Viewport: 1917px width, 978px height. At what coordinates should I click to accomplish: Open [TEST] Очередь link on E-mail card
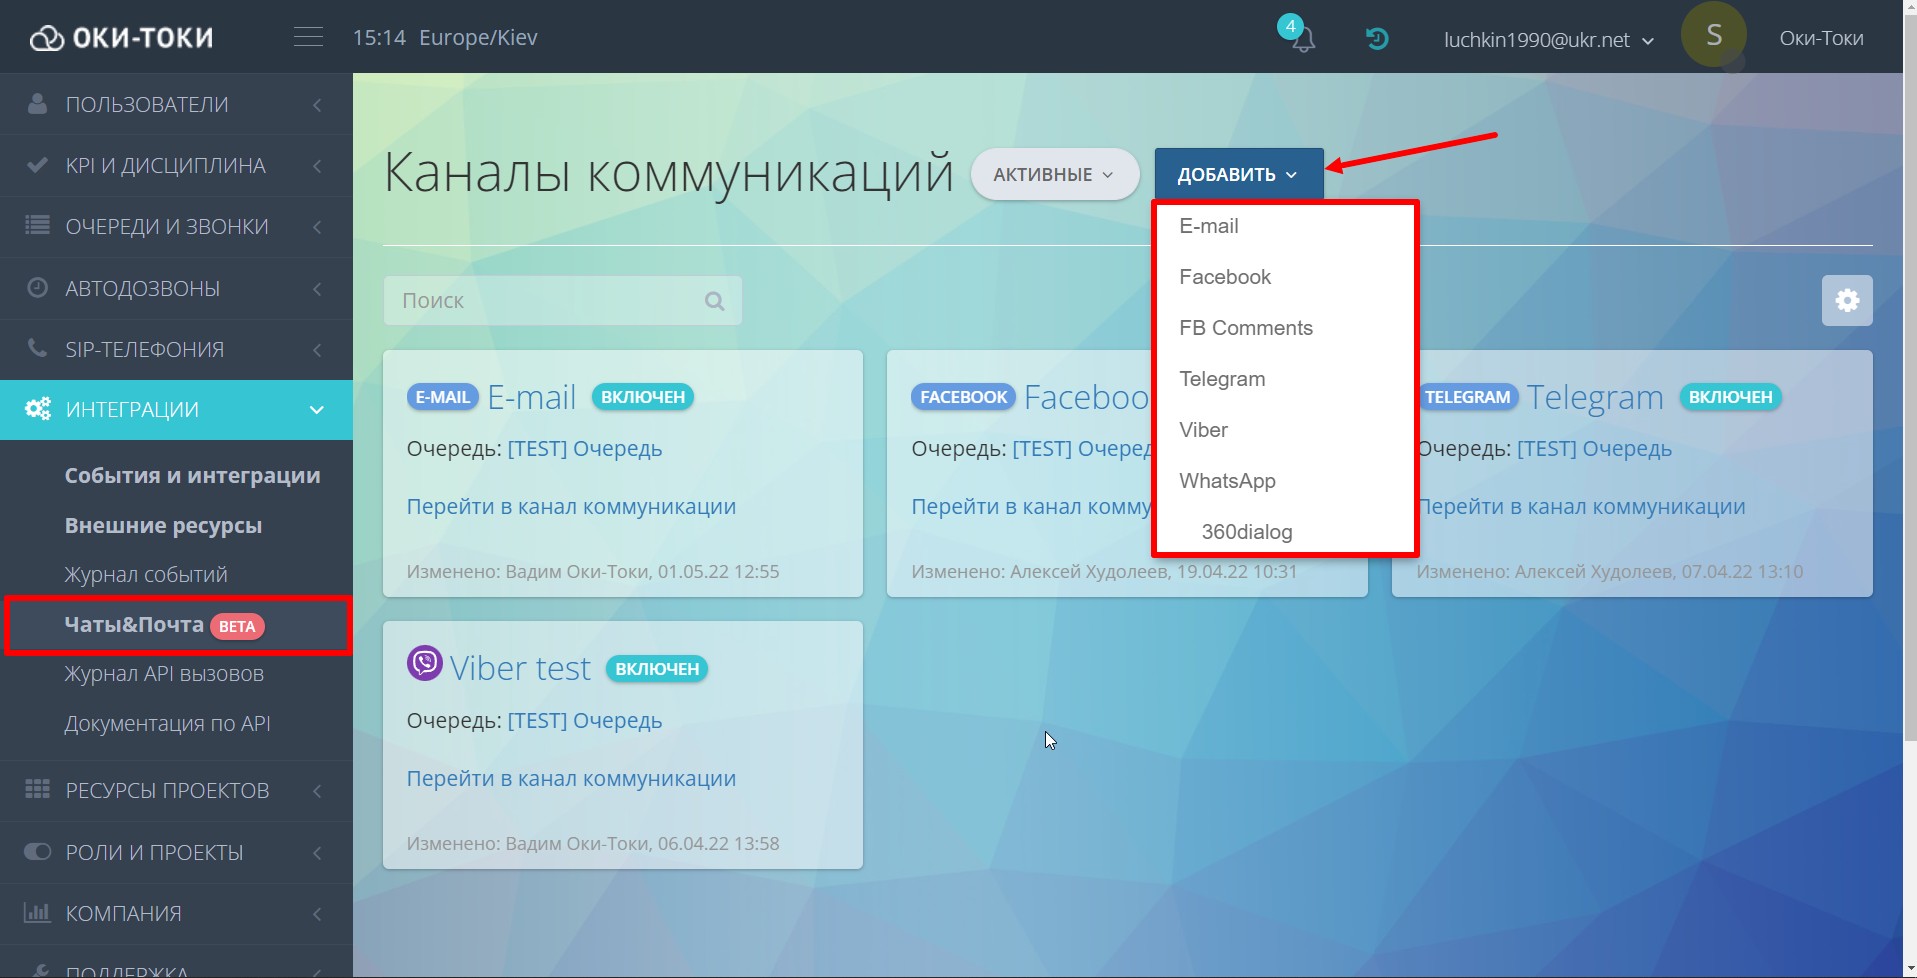(585, 448)
